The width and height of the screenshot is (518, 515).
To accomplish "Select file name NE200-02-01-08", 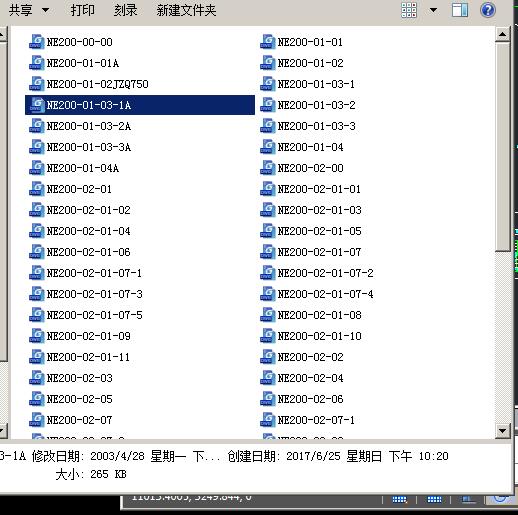I will click(319, 315).
